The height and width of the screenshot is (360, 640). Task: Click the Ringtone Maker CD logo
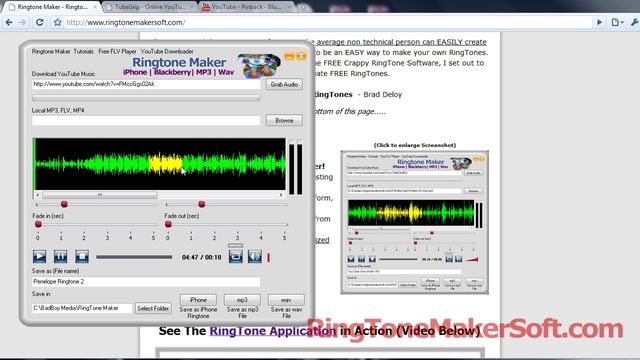(x=259, y=65)
